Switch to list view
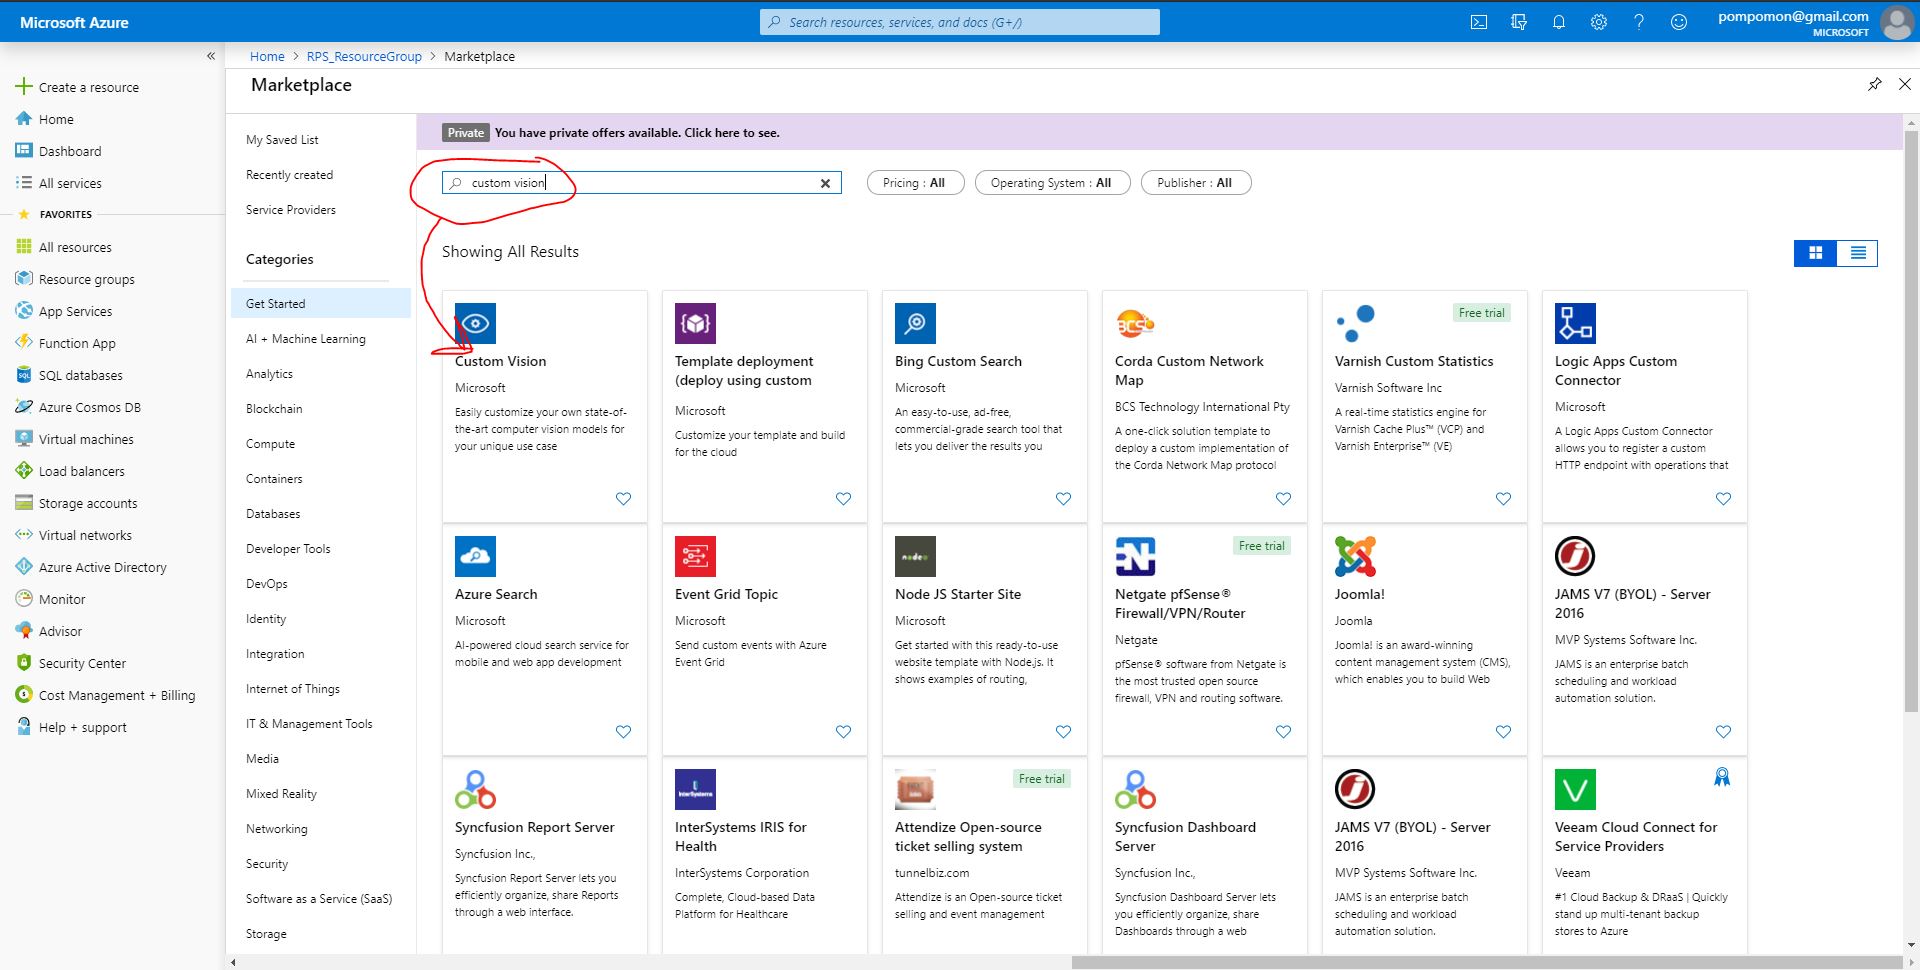The image size is (1920, 970). (1857, 253)
